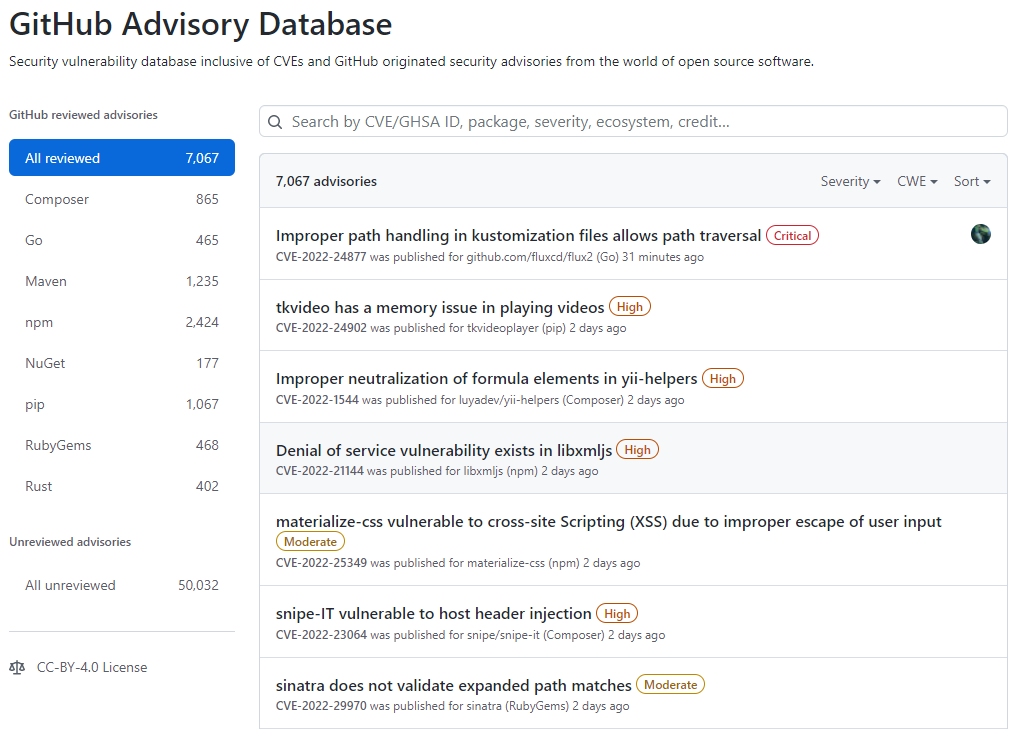
Task: Click the CVE-2022-29970 metadata line
Action: 452,706
